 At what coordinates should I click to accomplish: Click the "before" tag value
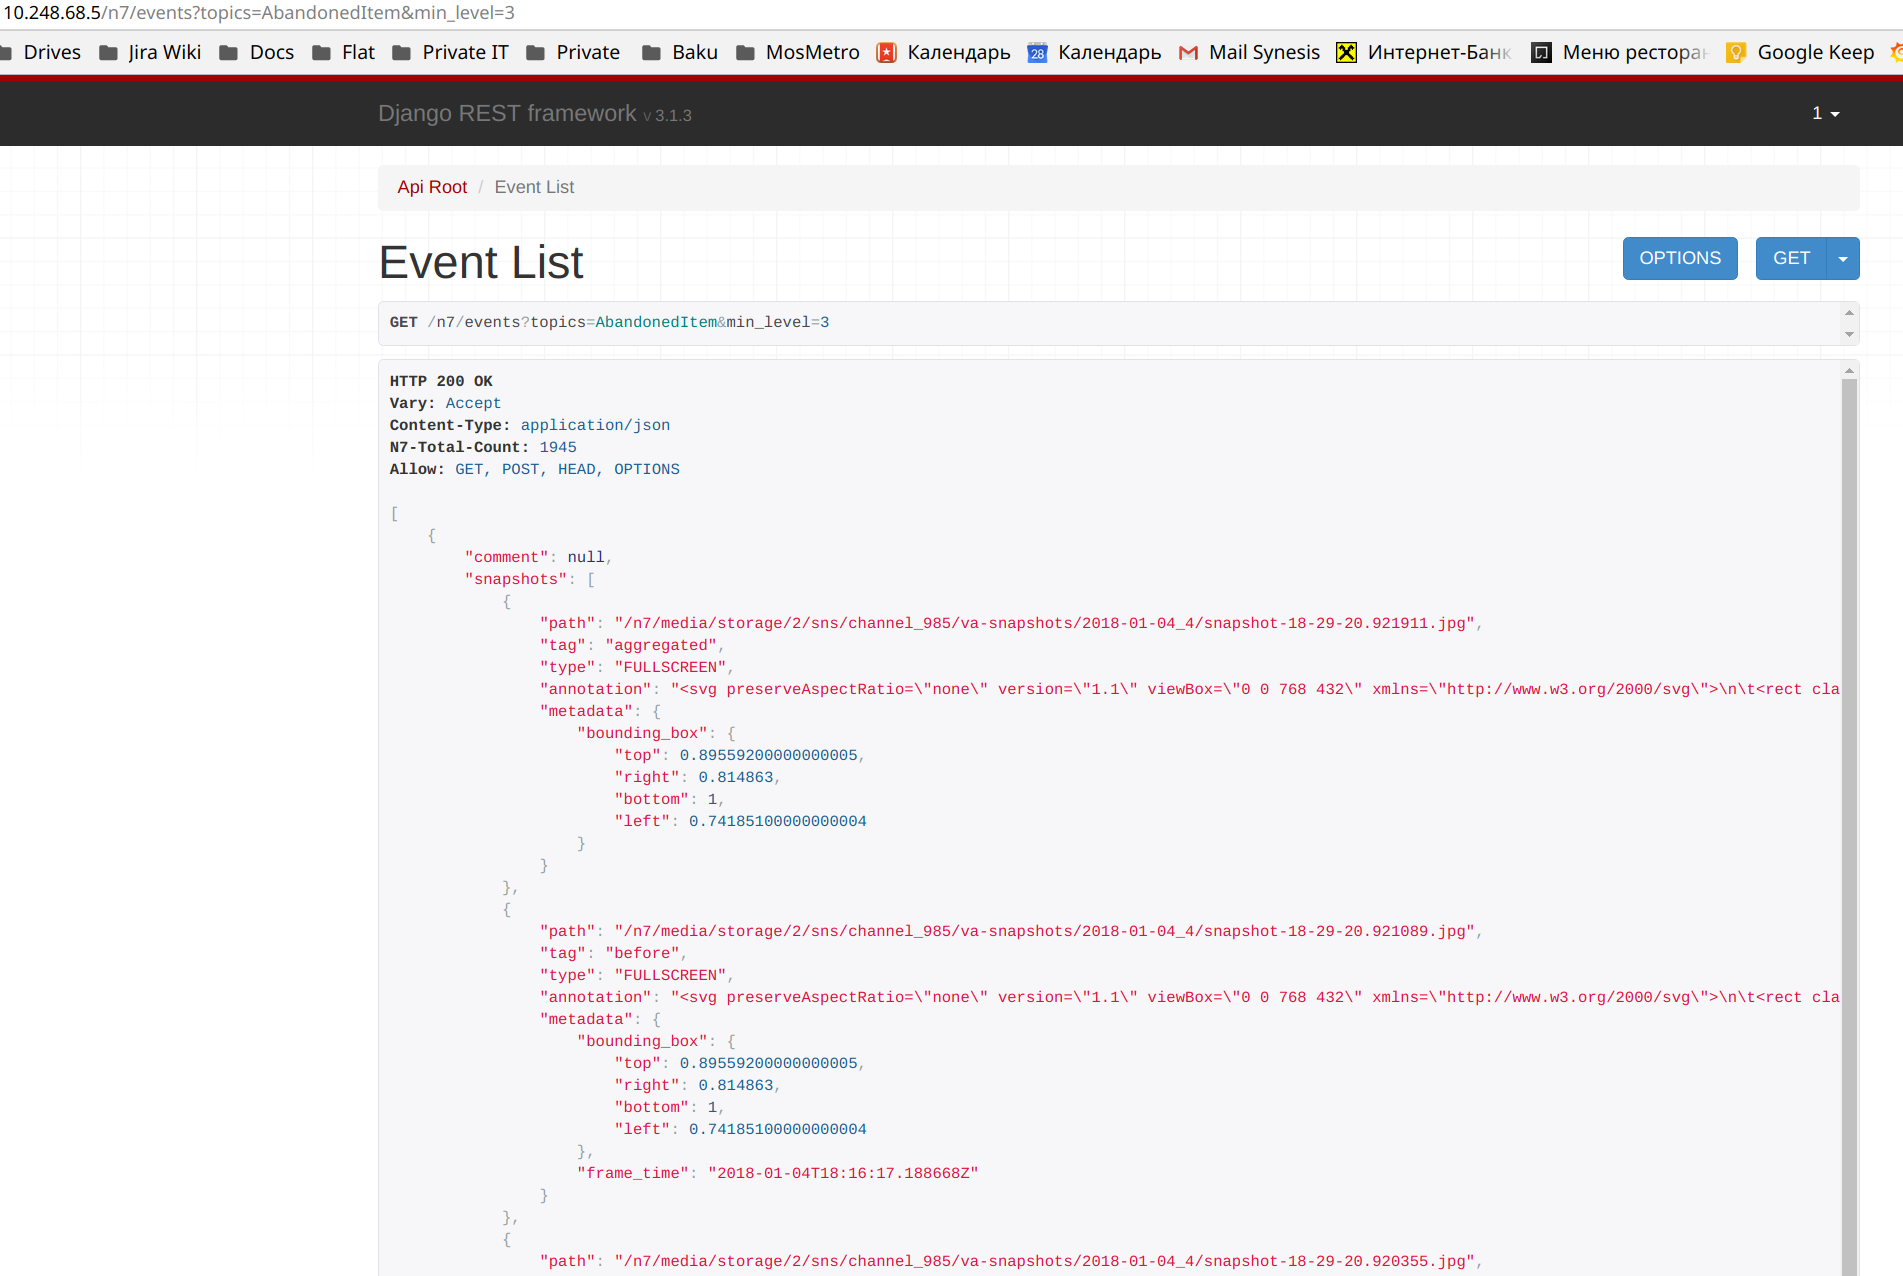click(642, 953)
